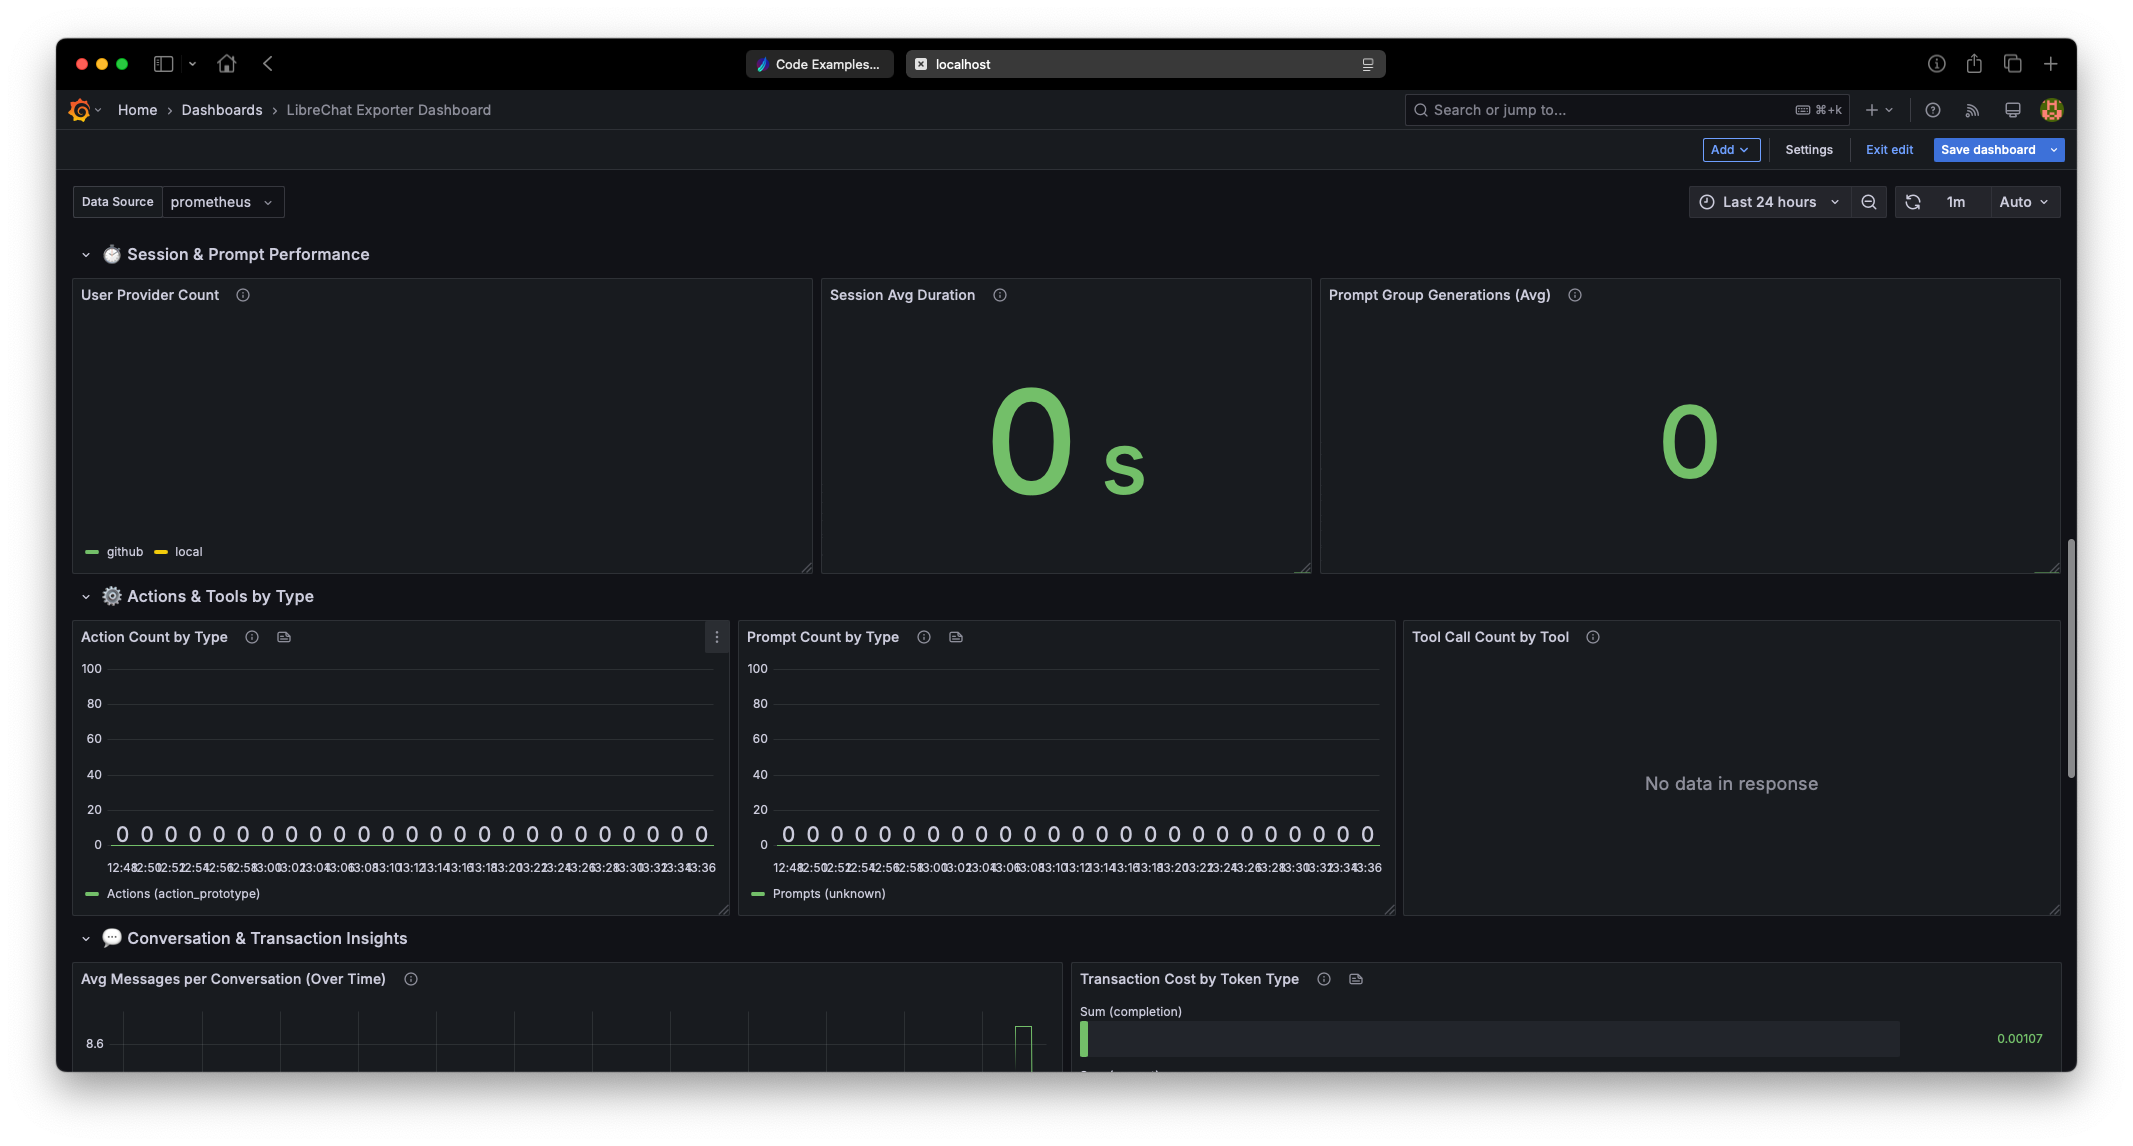This screenshot has width=2133, height=1146.
Task: Open the user profile avatar
Action: pos(2051,110)
